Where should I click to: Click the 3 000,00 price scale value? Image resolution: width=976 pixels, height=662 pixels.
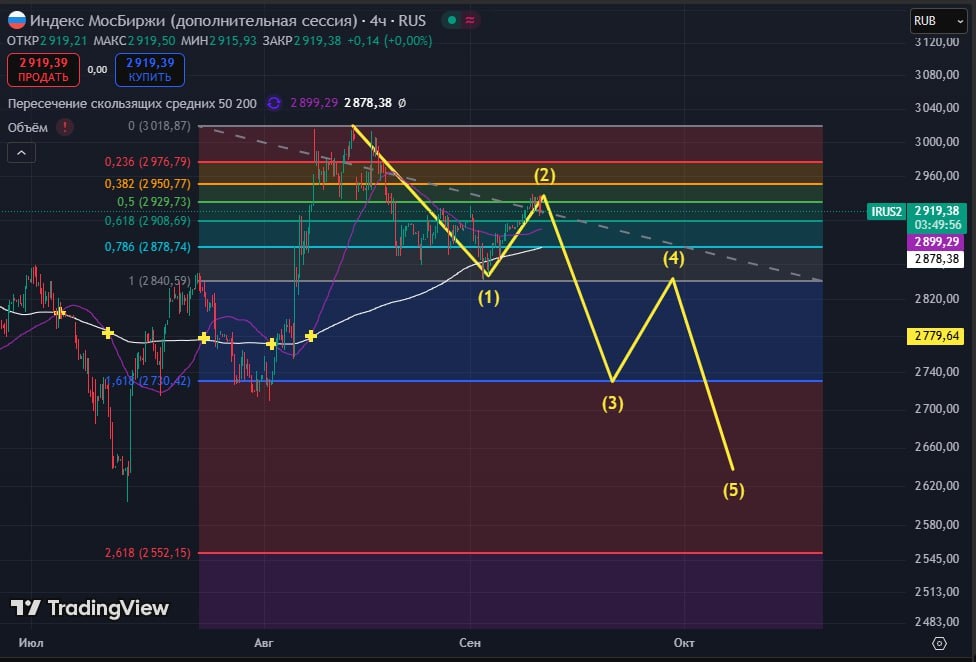(937, 142)
